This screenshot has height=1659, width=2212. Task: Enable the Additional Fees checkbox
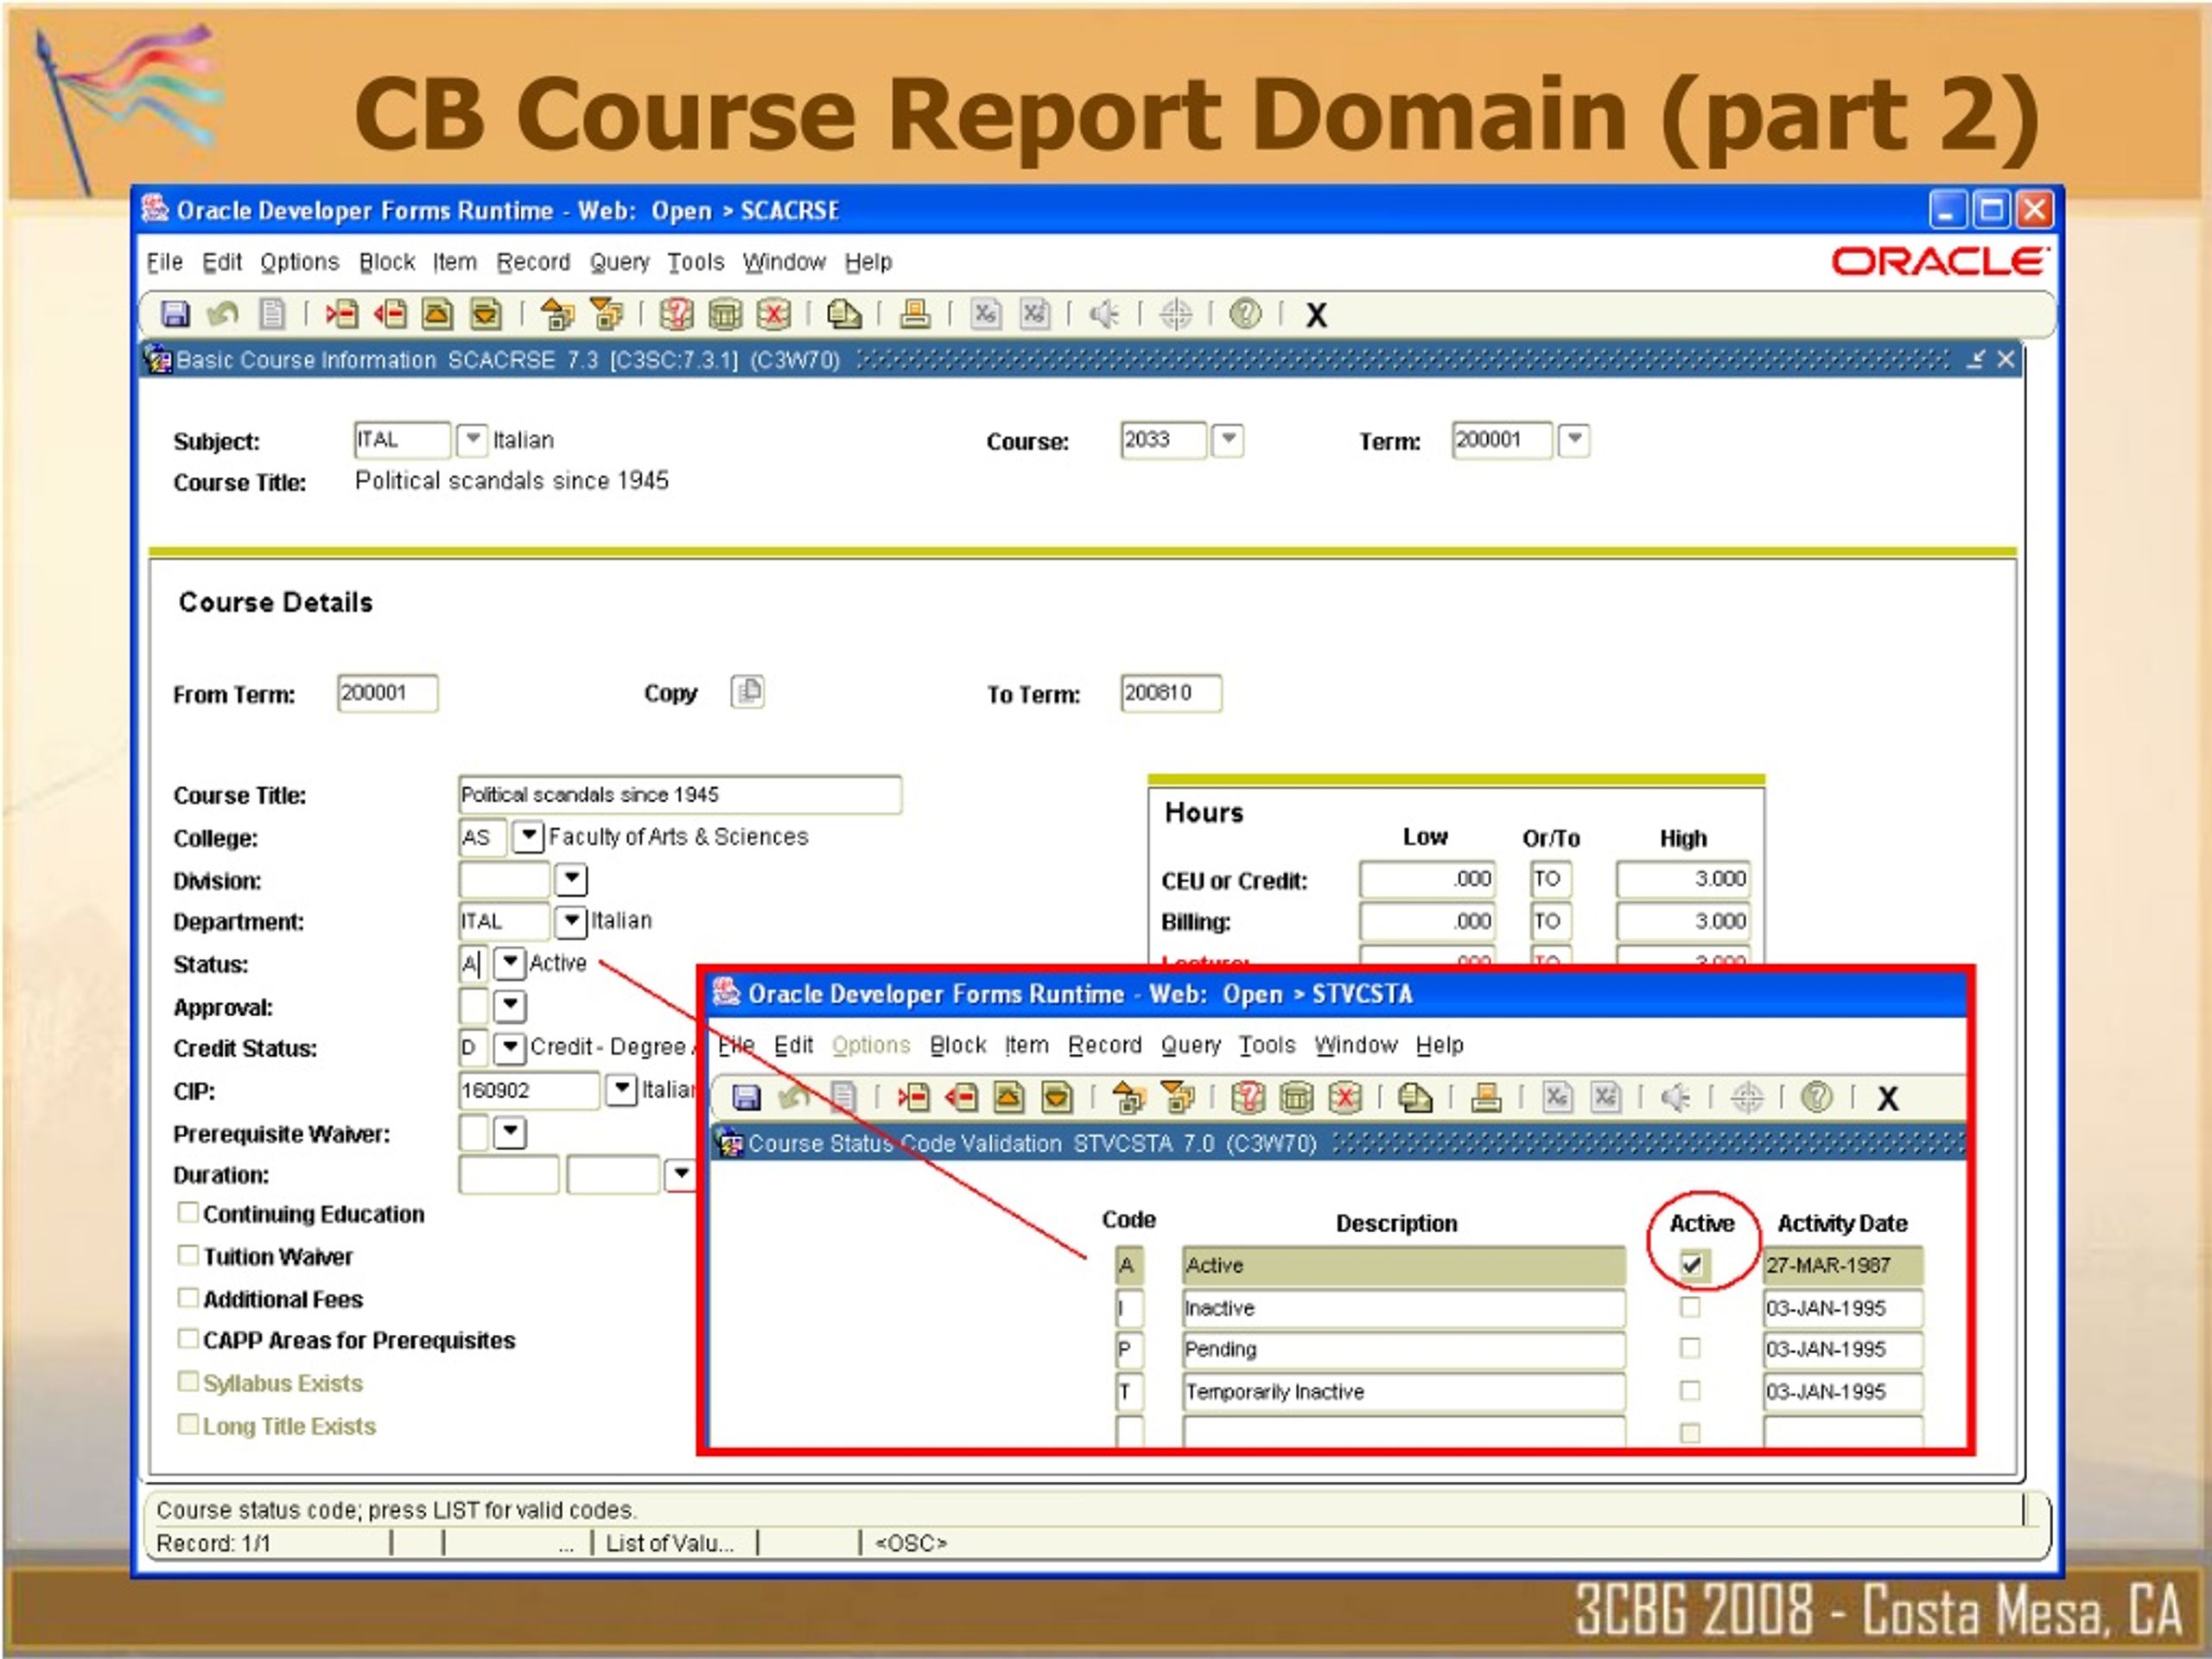(188, 1297)
